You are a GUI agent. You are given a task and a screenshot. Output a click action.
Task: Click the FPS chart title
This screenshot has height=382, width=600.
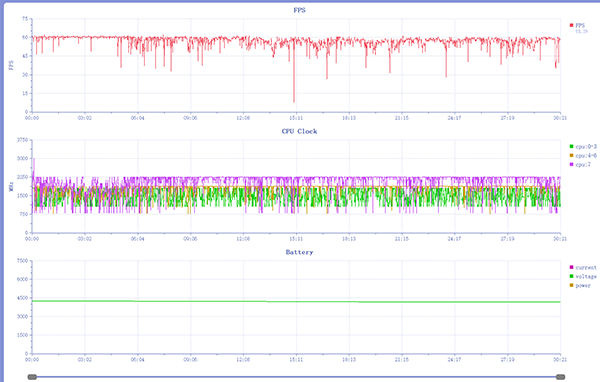[299, 10]
